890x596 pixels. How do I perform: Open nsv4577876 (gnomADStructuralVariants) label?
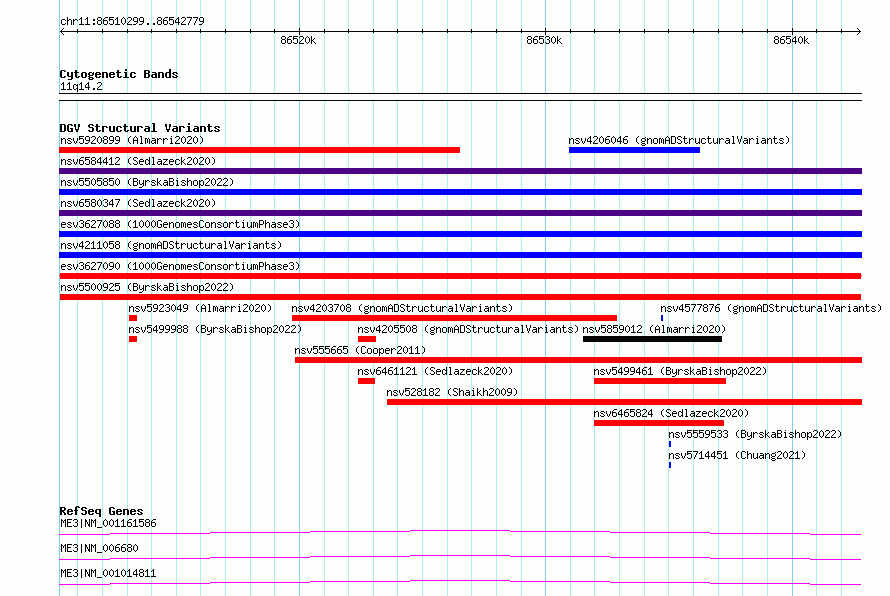tap(771, 308)
